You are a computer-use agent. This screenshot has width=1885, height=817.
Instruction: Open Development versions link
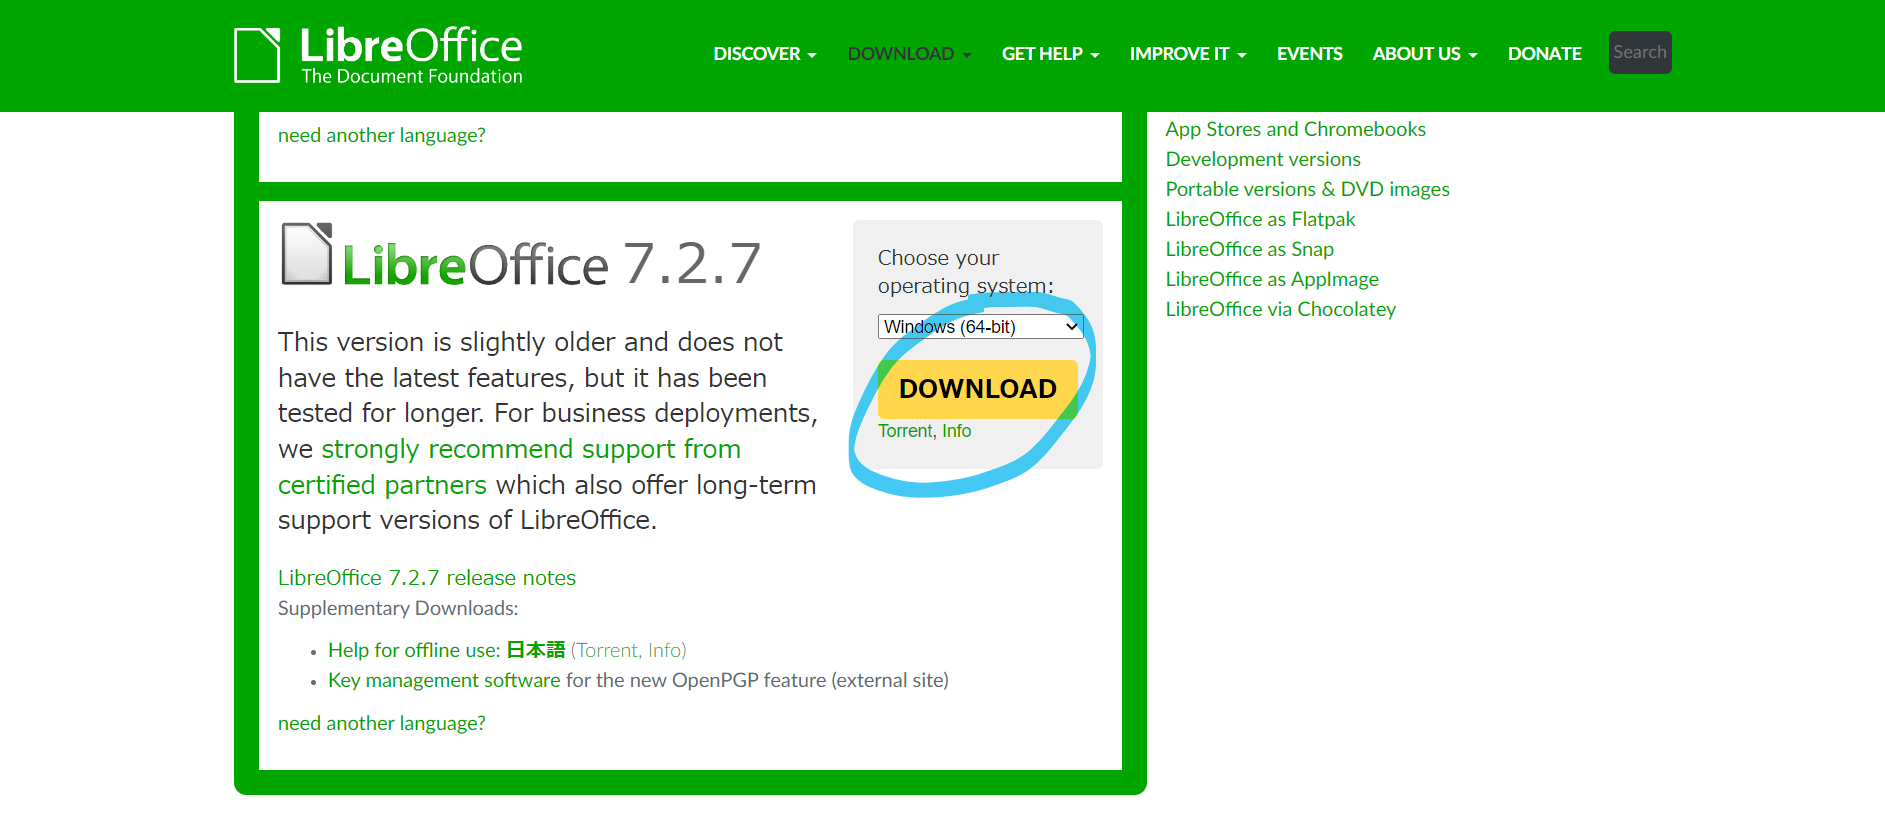[1263, 159]
